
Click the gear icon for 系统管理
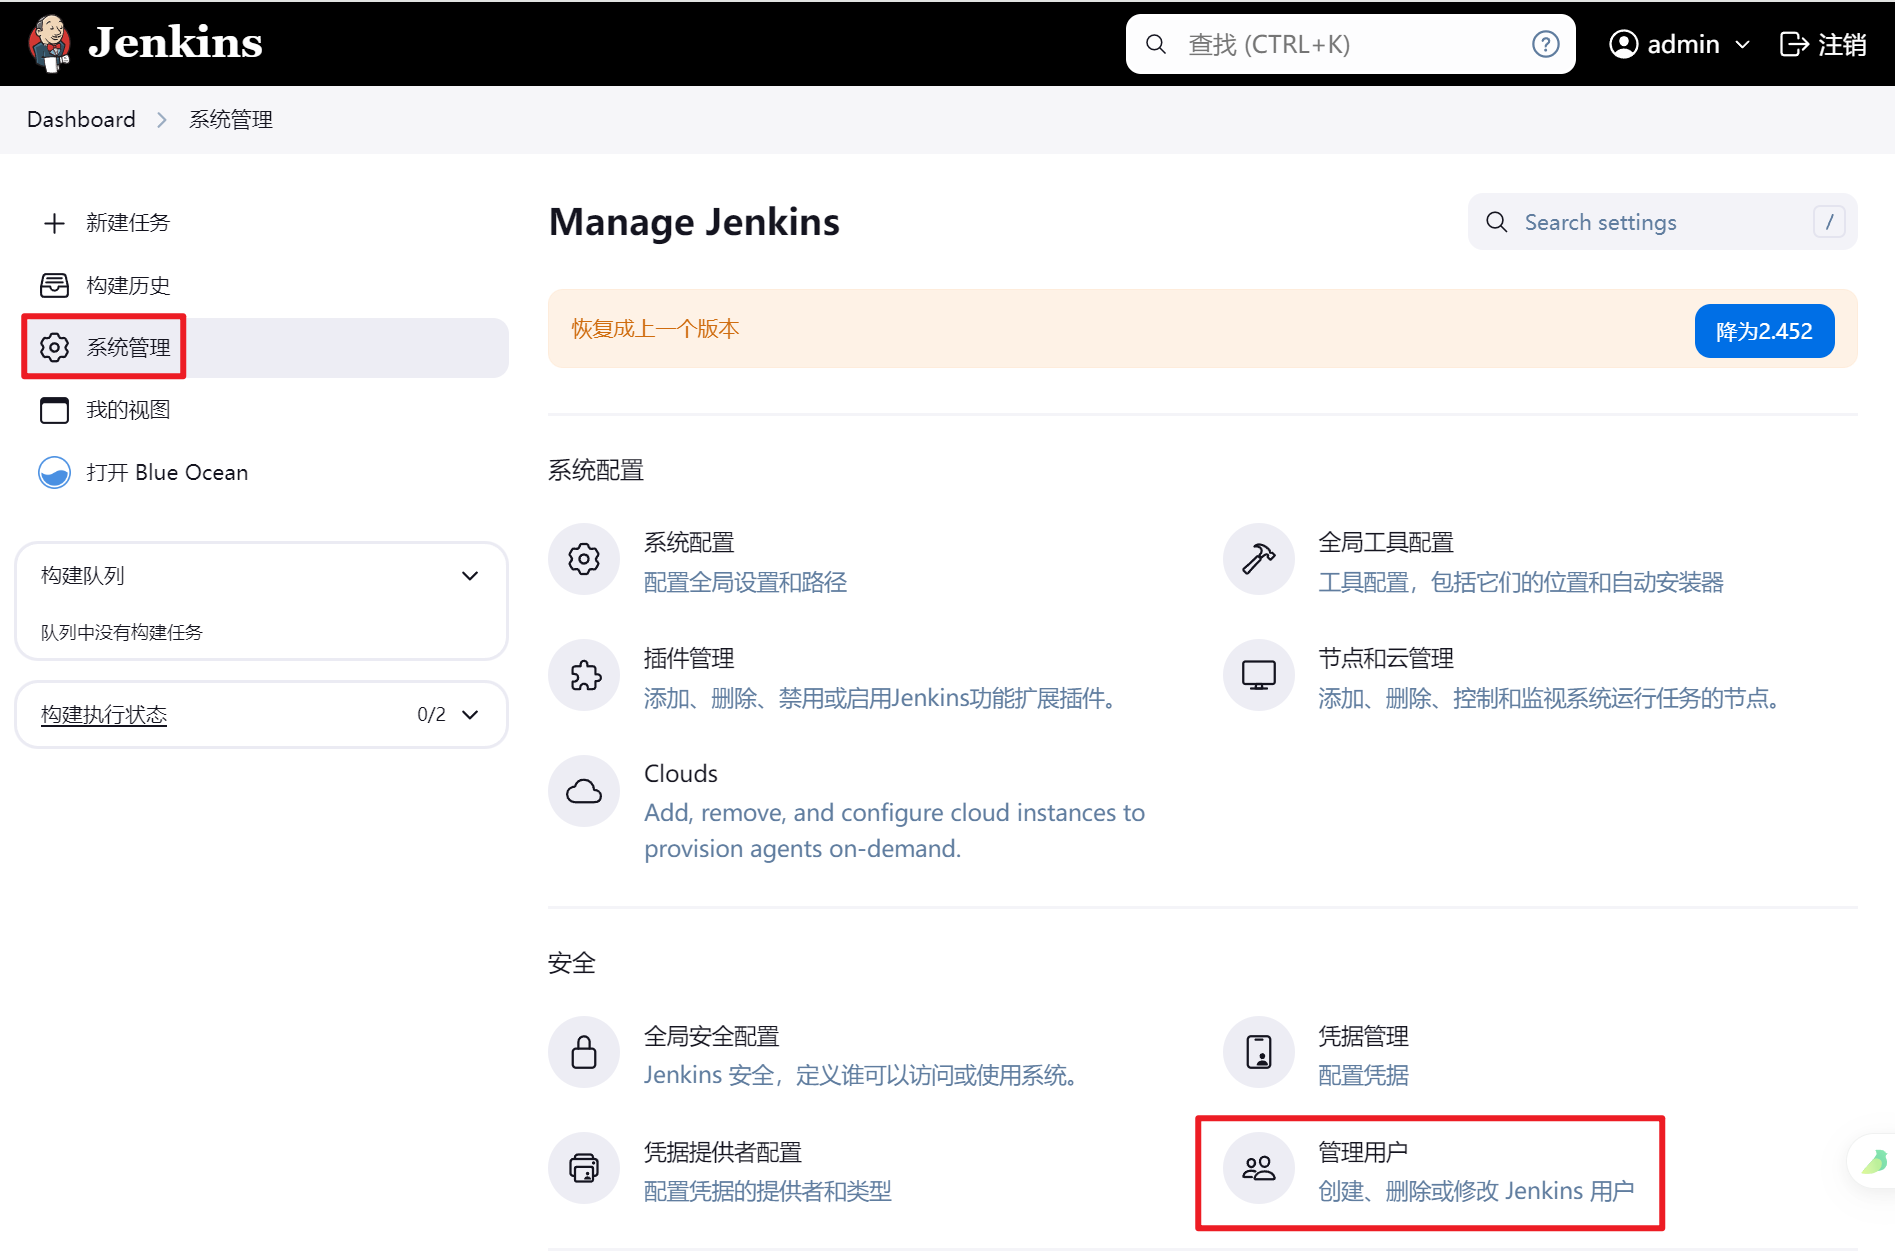tap(54, 347)
